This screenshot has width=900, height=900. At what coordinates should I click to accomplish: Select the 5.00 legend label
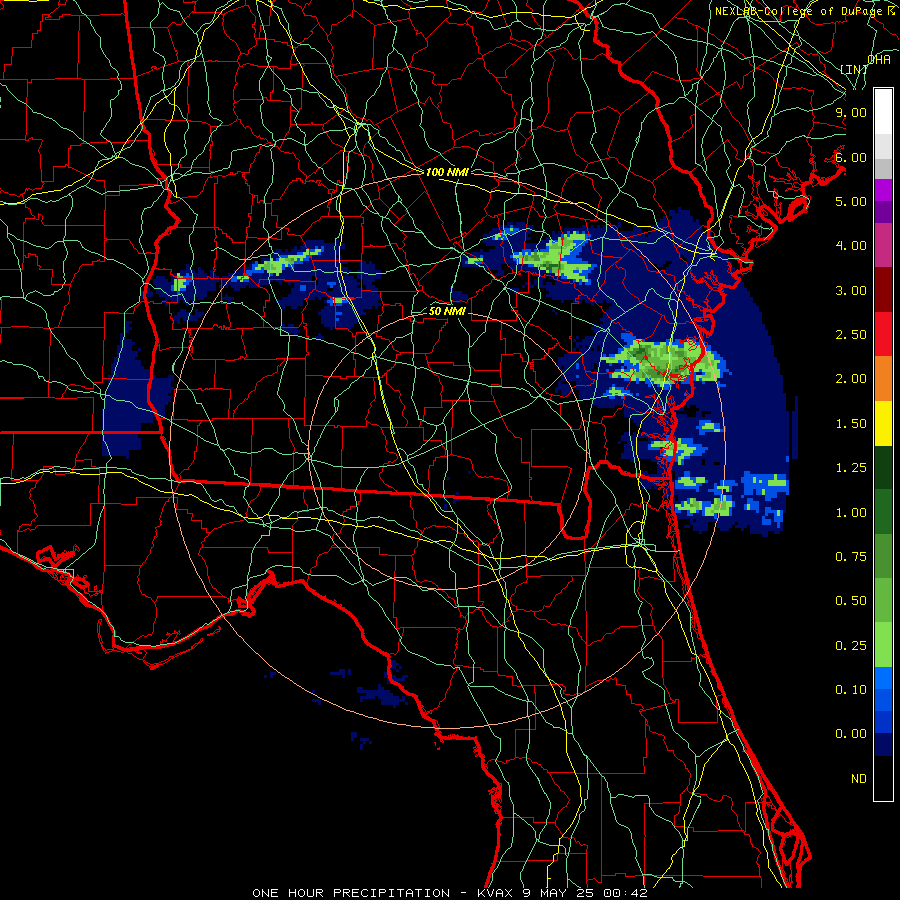(851, 201)
